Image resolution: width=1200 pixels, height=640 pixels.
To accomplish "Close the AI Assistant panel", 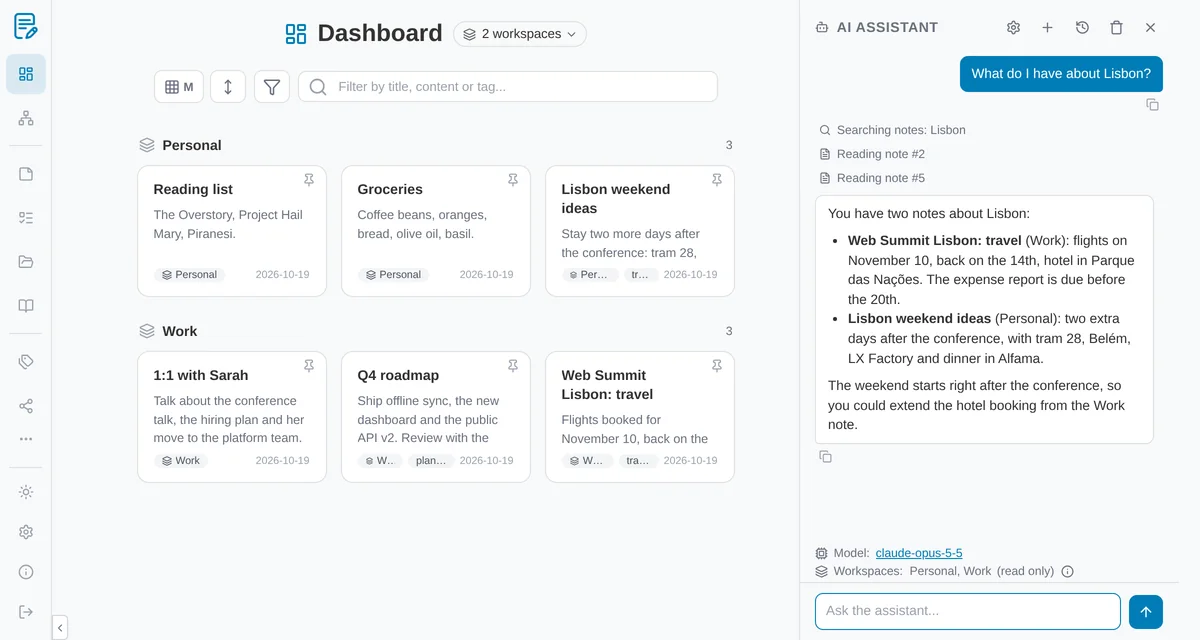I will coord(1150,28).
